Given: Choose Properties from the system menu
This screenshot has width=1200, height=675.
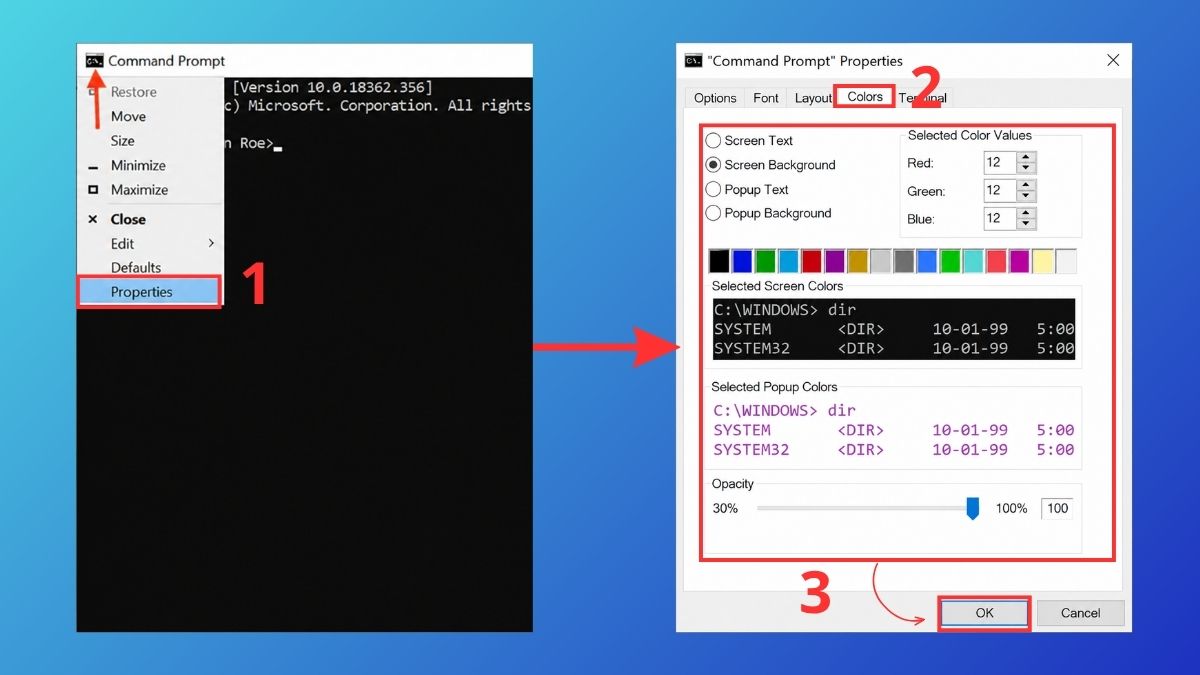Looking at the screenshot, I should 150,292.
